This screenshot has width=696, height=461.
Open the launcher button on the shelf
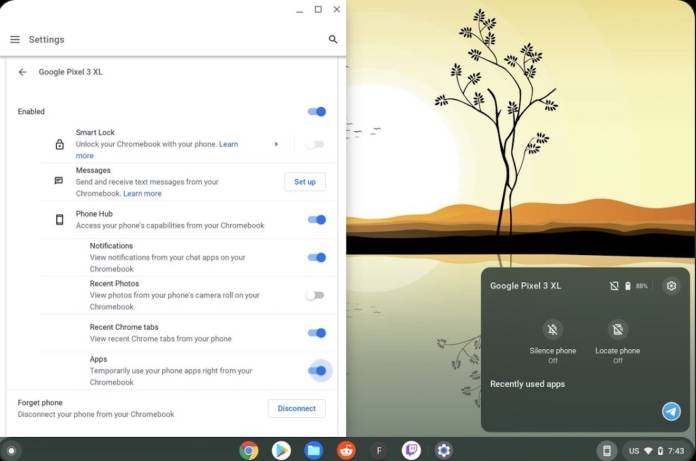pos(12,451)
